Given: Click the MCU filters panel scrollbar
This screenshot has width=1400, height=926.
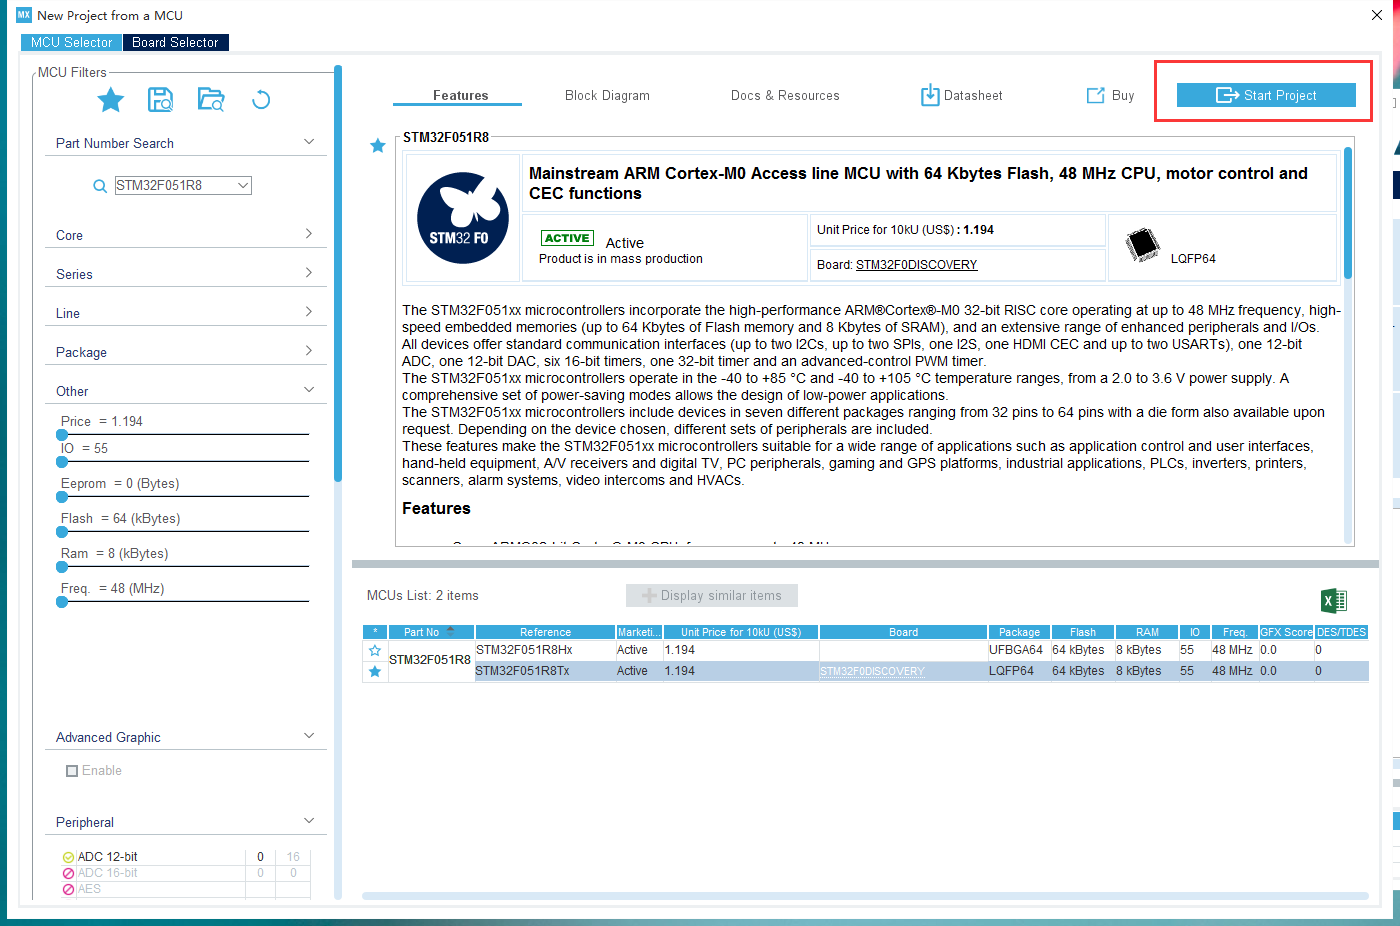Looking at the screenshot, I should (338, 273).
